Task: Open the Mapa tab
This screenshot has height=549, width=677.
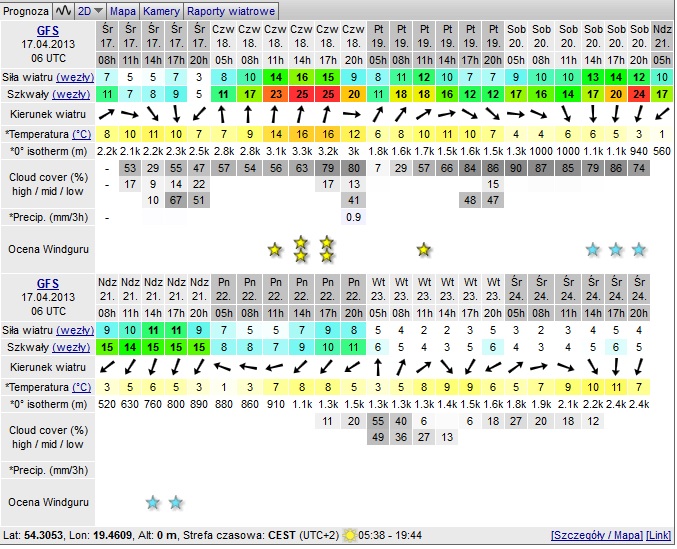Action: 123,11
